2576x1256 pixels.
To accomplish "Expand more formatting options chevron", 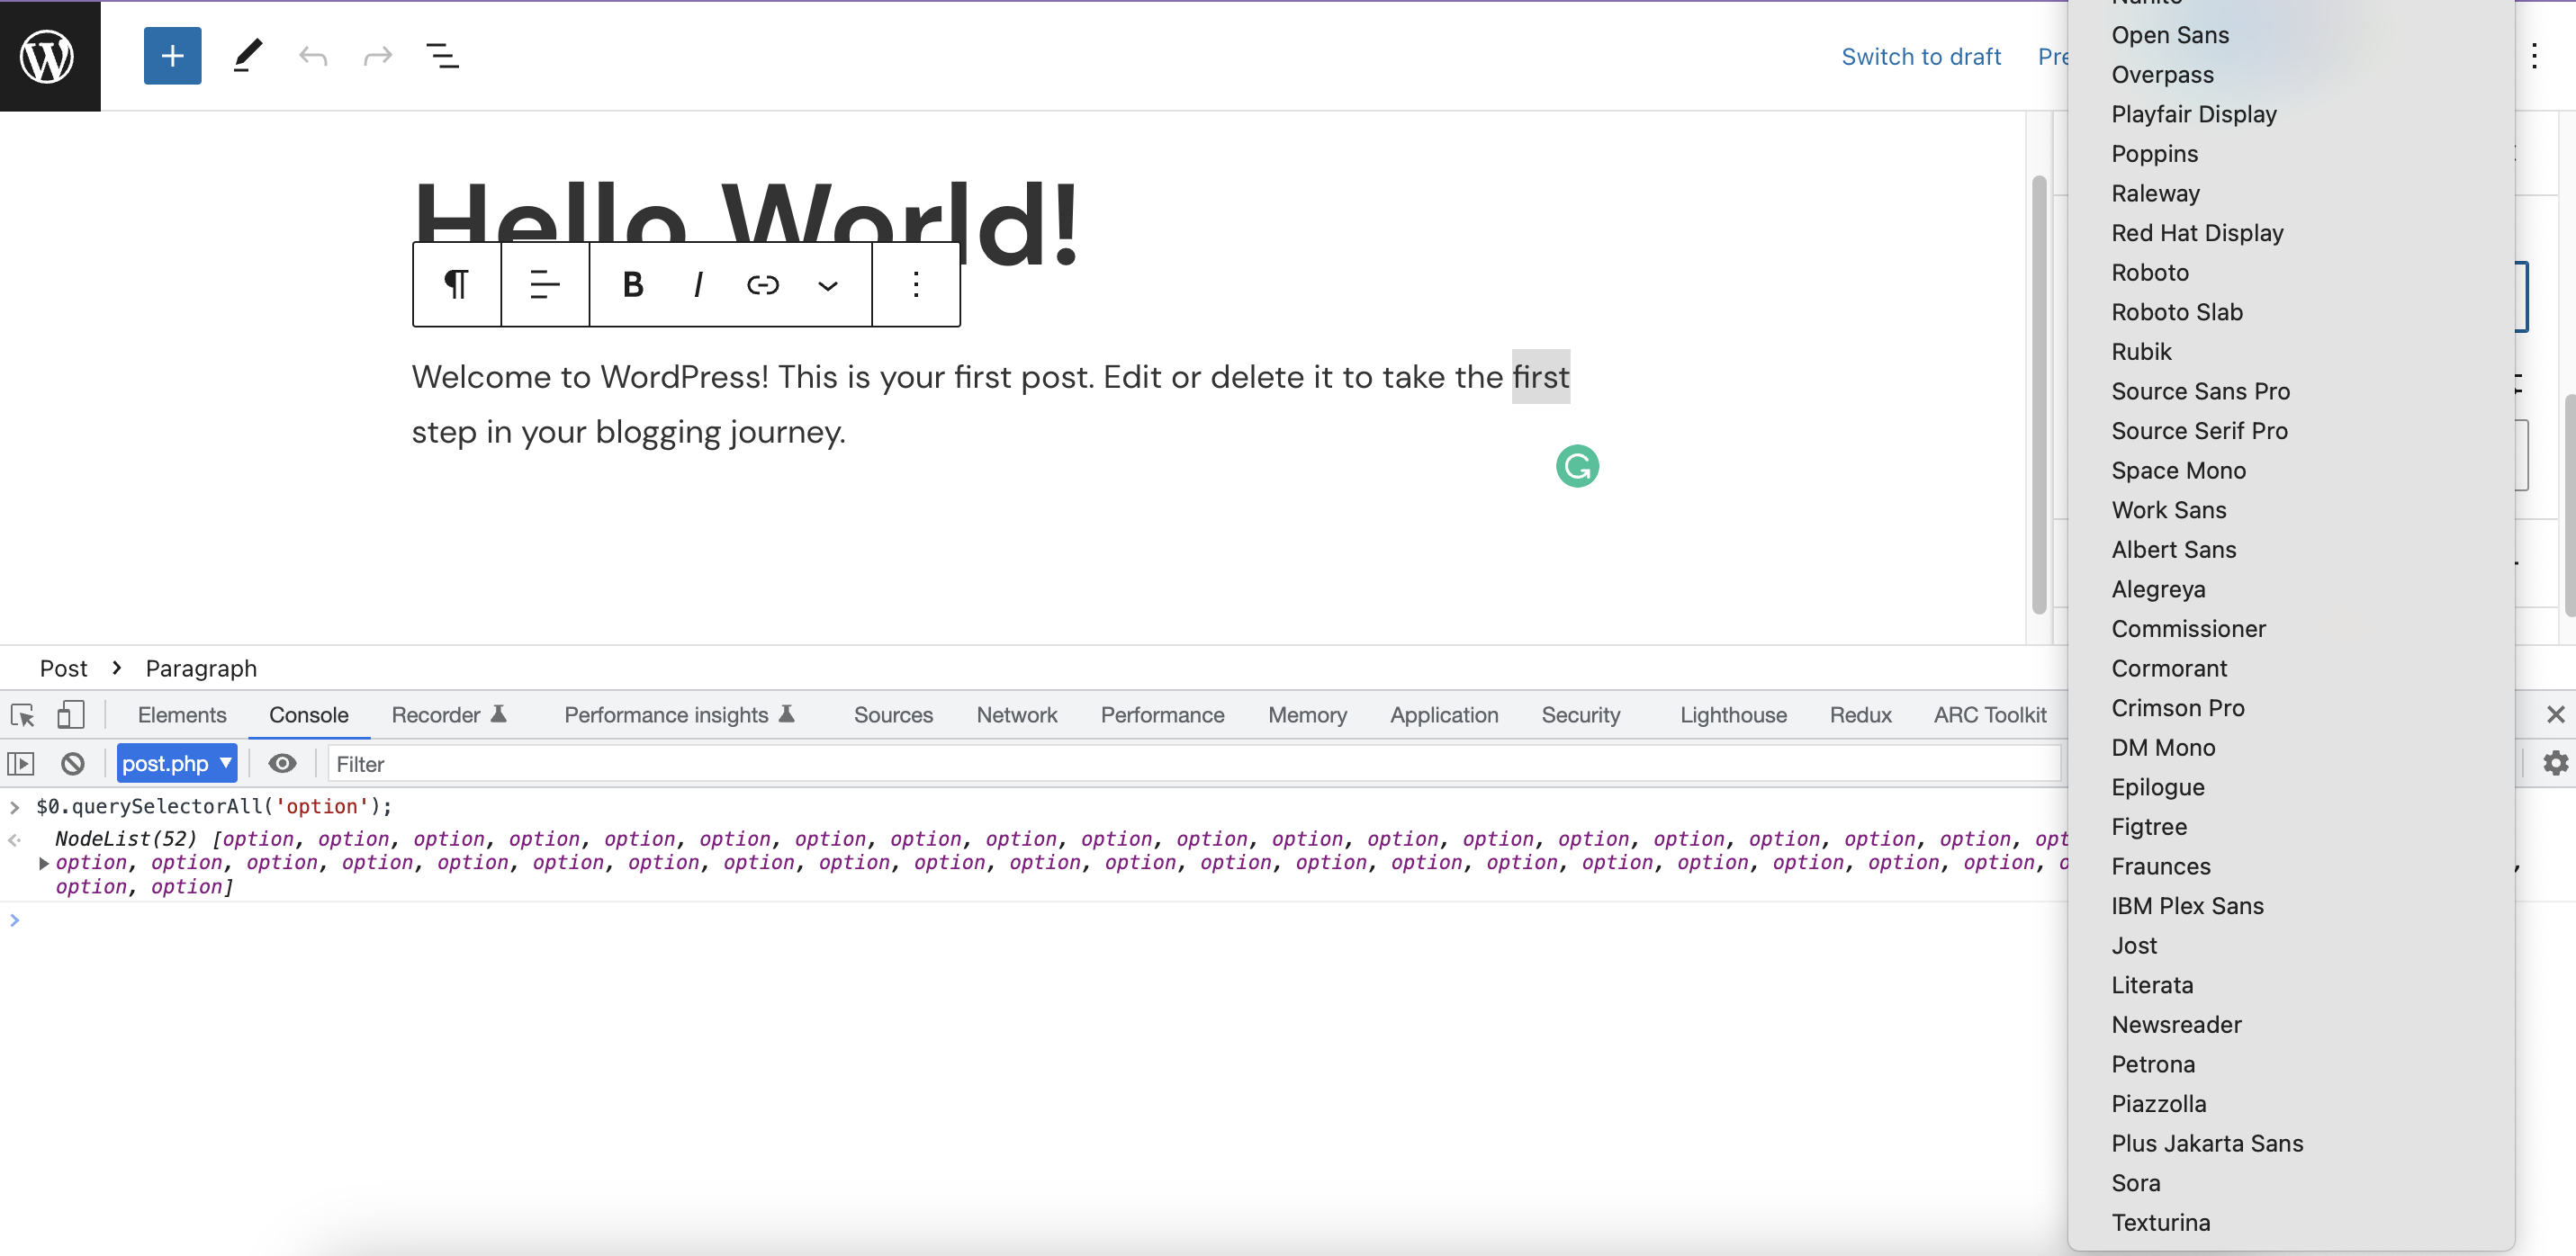I will [827, 285].
